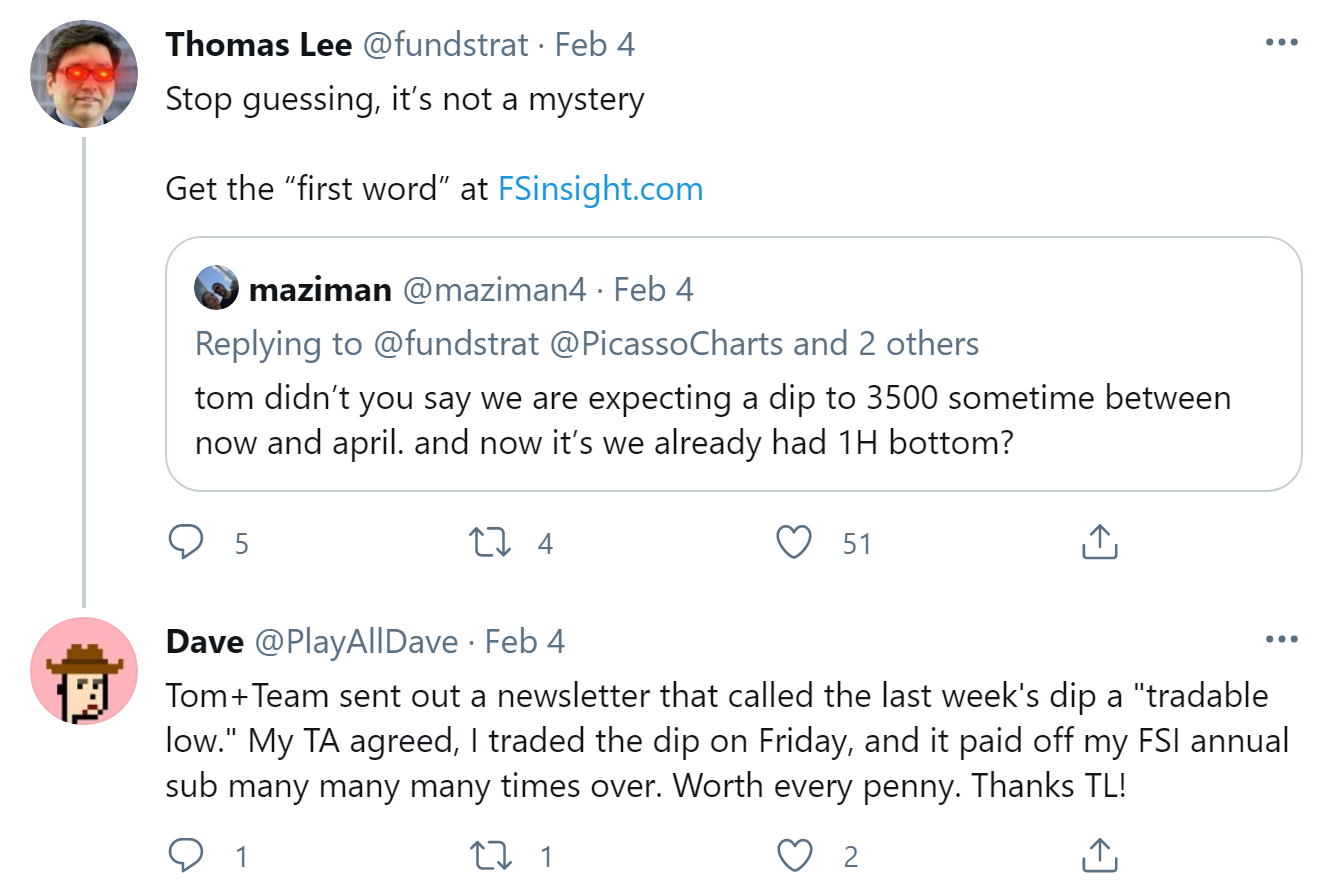Image resolution: width=1329 pixels, height=890 pixels.
Task: Share Thomas Lee's tweet
Action: coord(1099,543)
